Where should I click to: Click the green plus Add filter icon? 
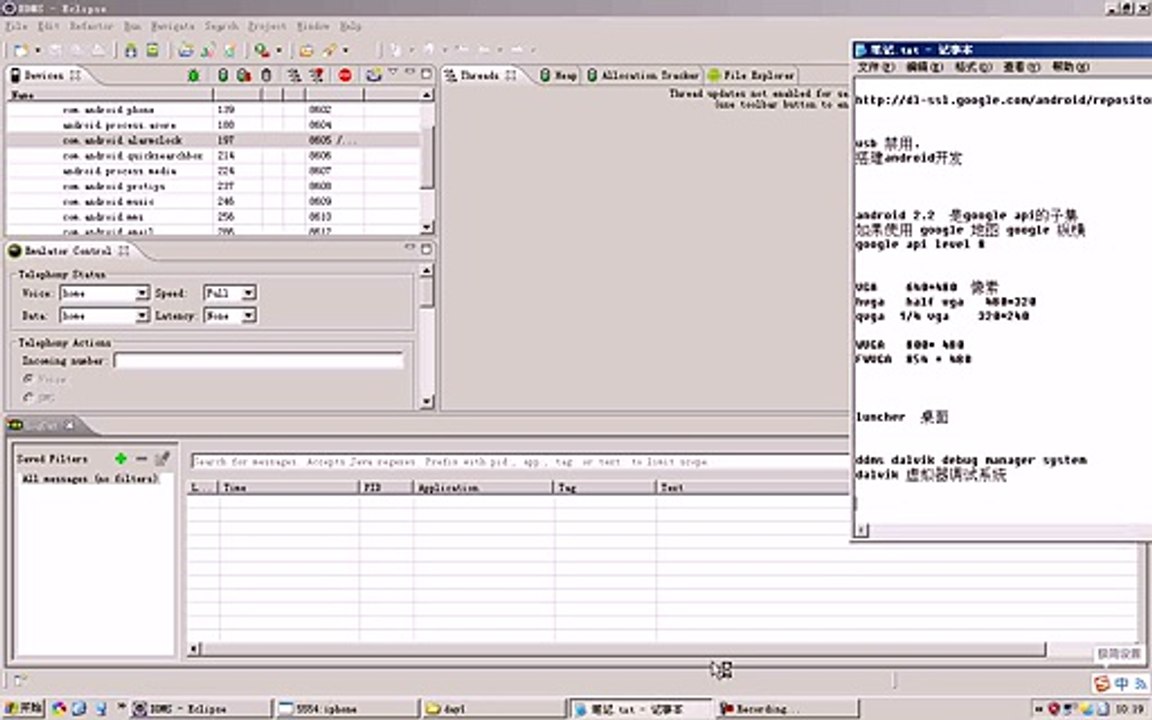[x=120, y=458]
